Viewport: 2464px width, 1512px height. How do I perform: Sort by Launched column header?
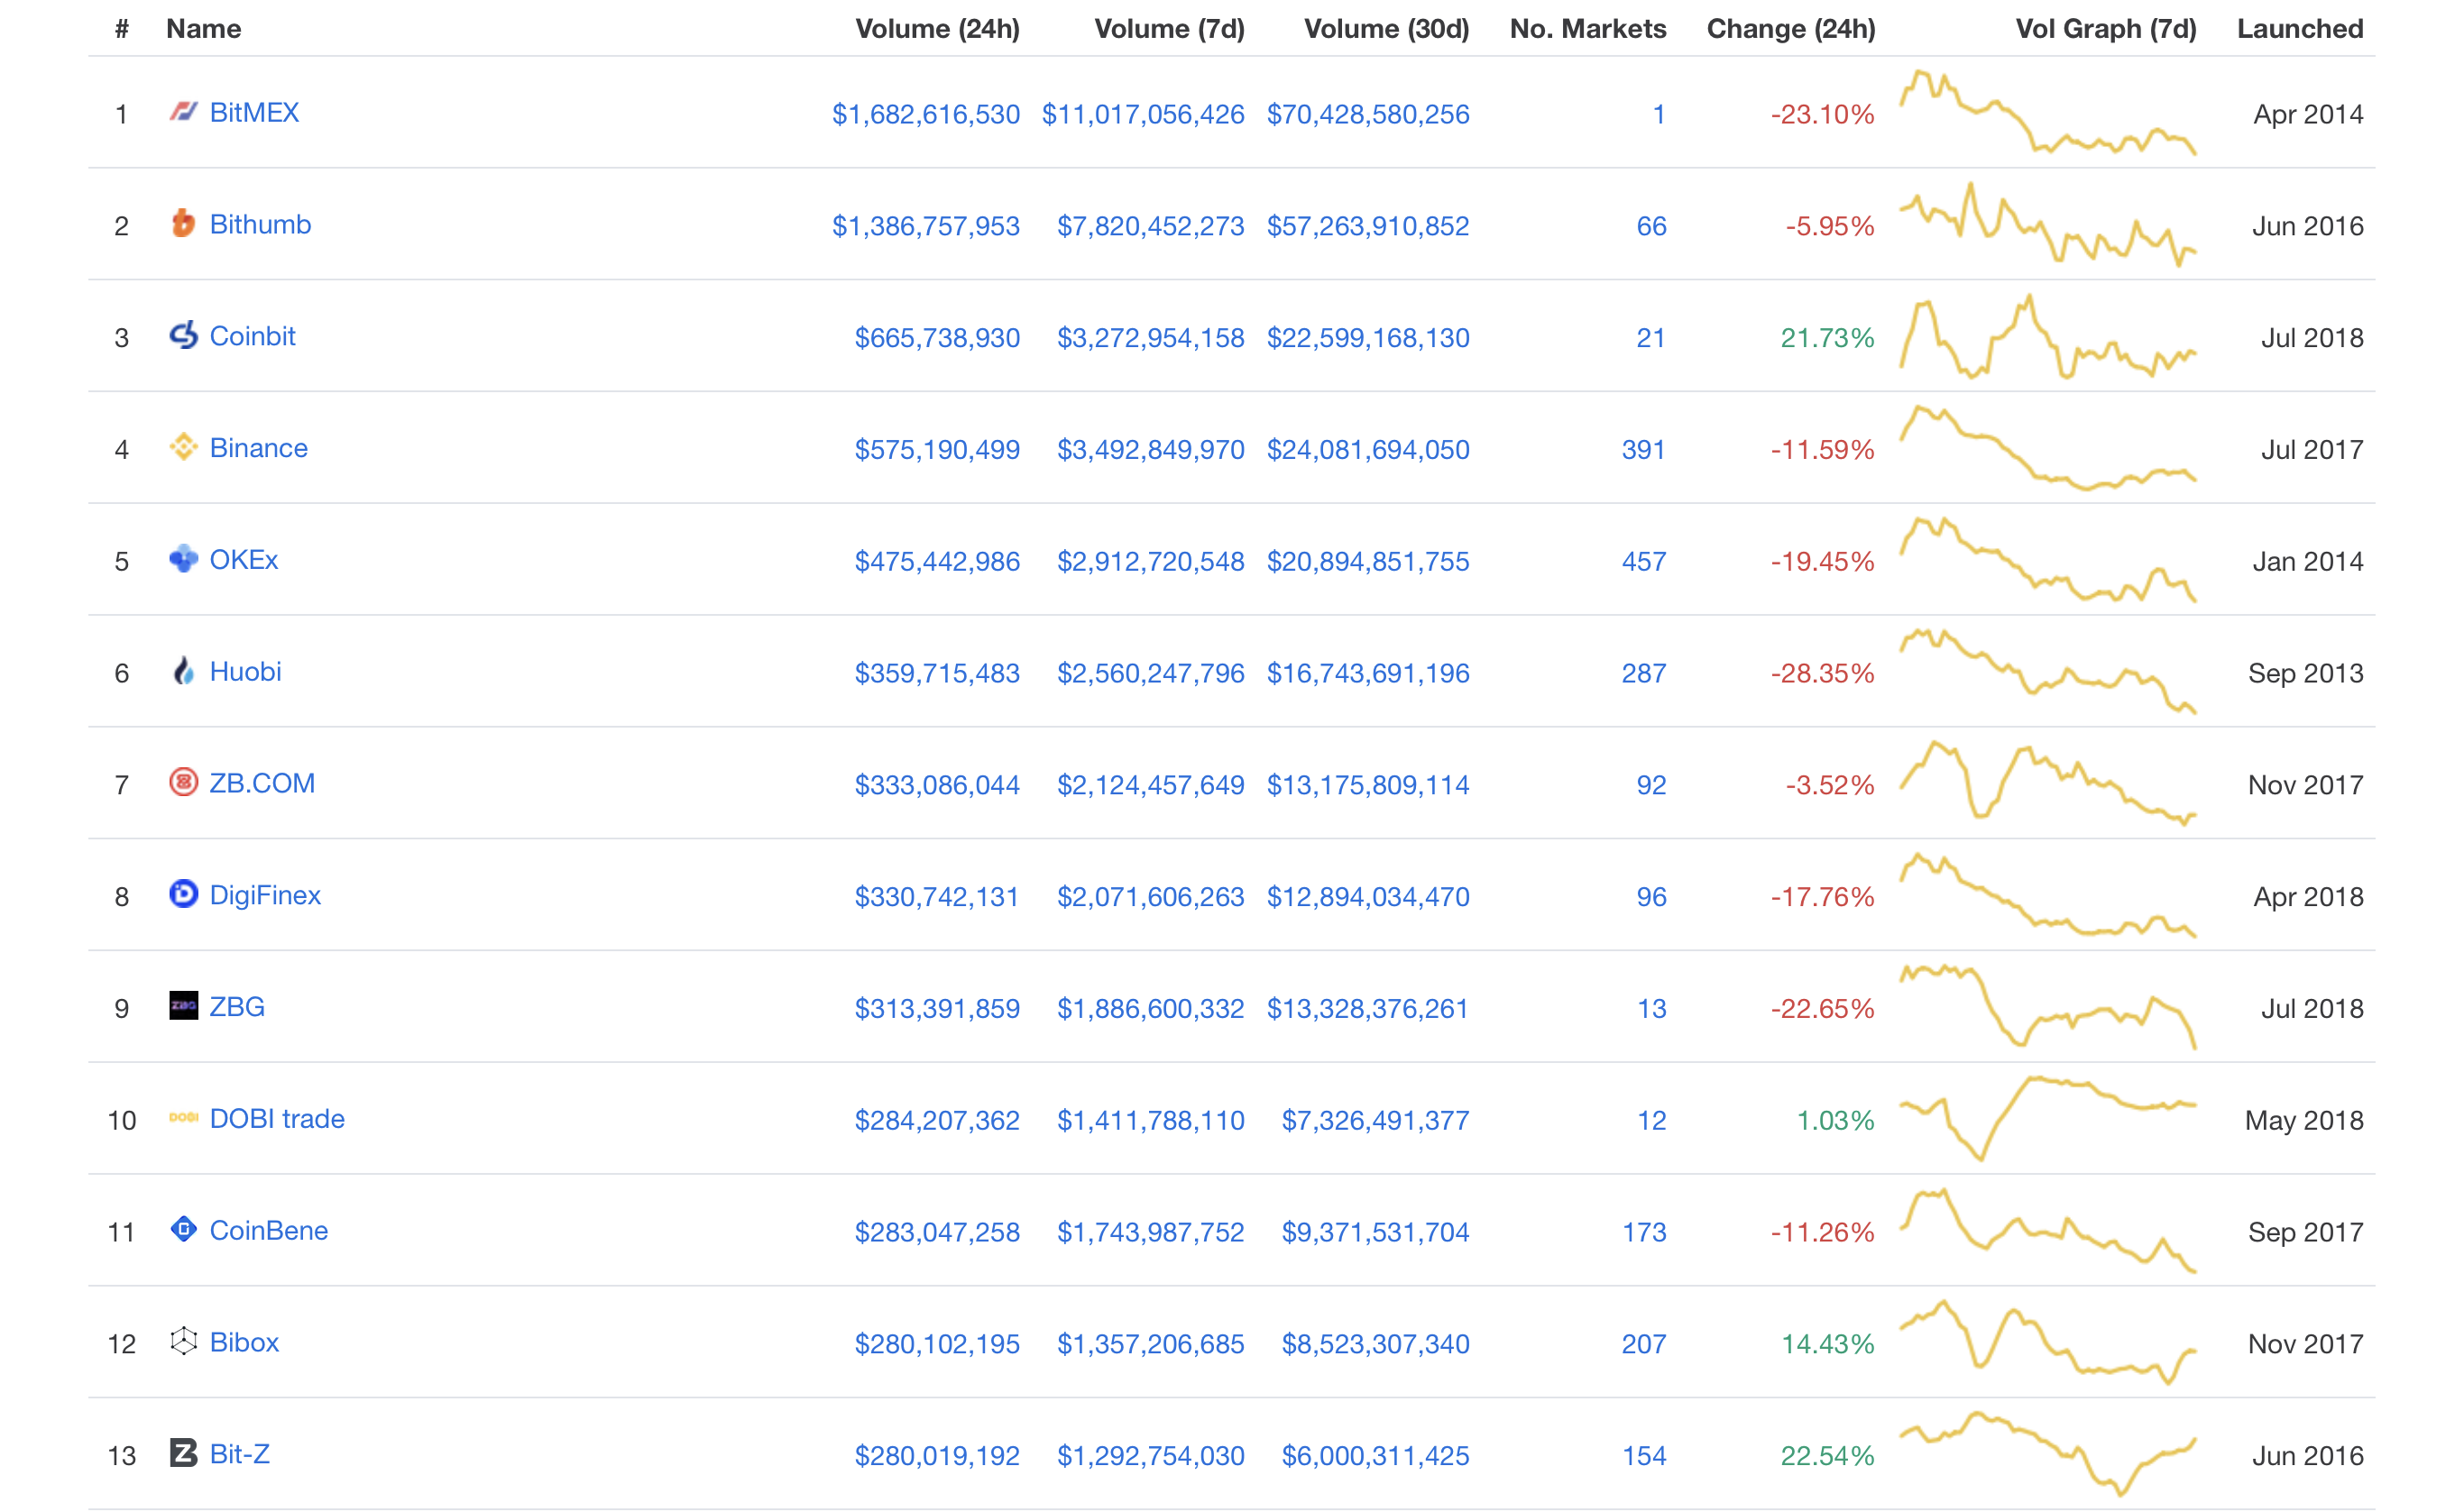point(2300,29)
